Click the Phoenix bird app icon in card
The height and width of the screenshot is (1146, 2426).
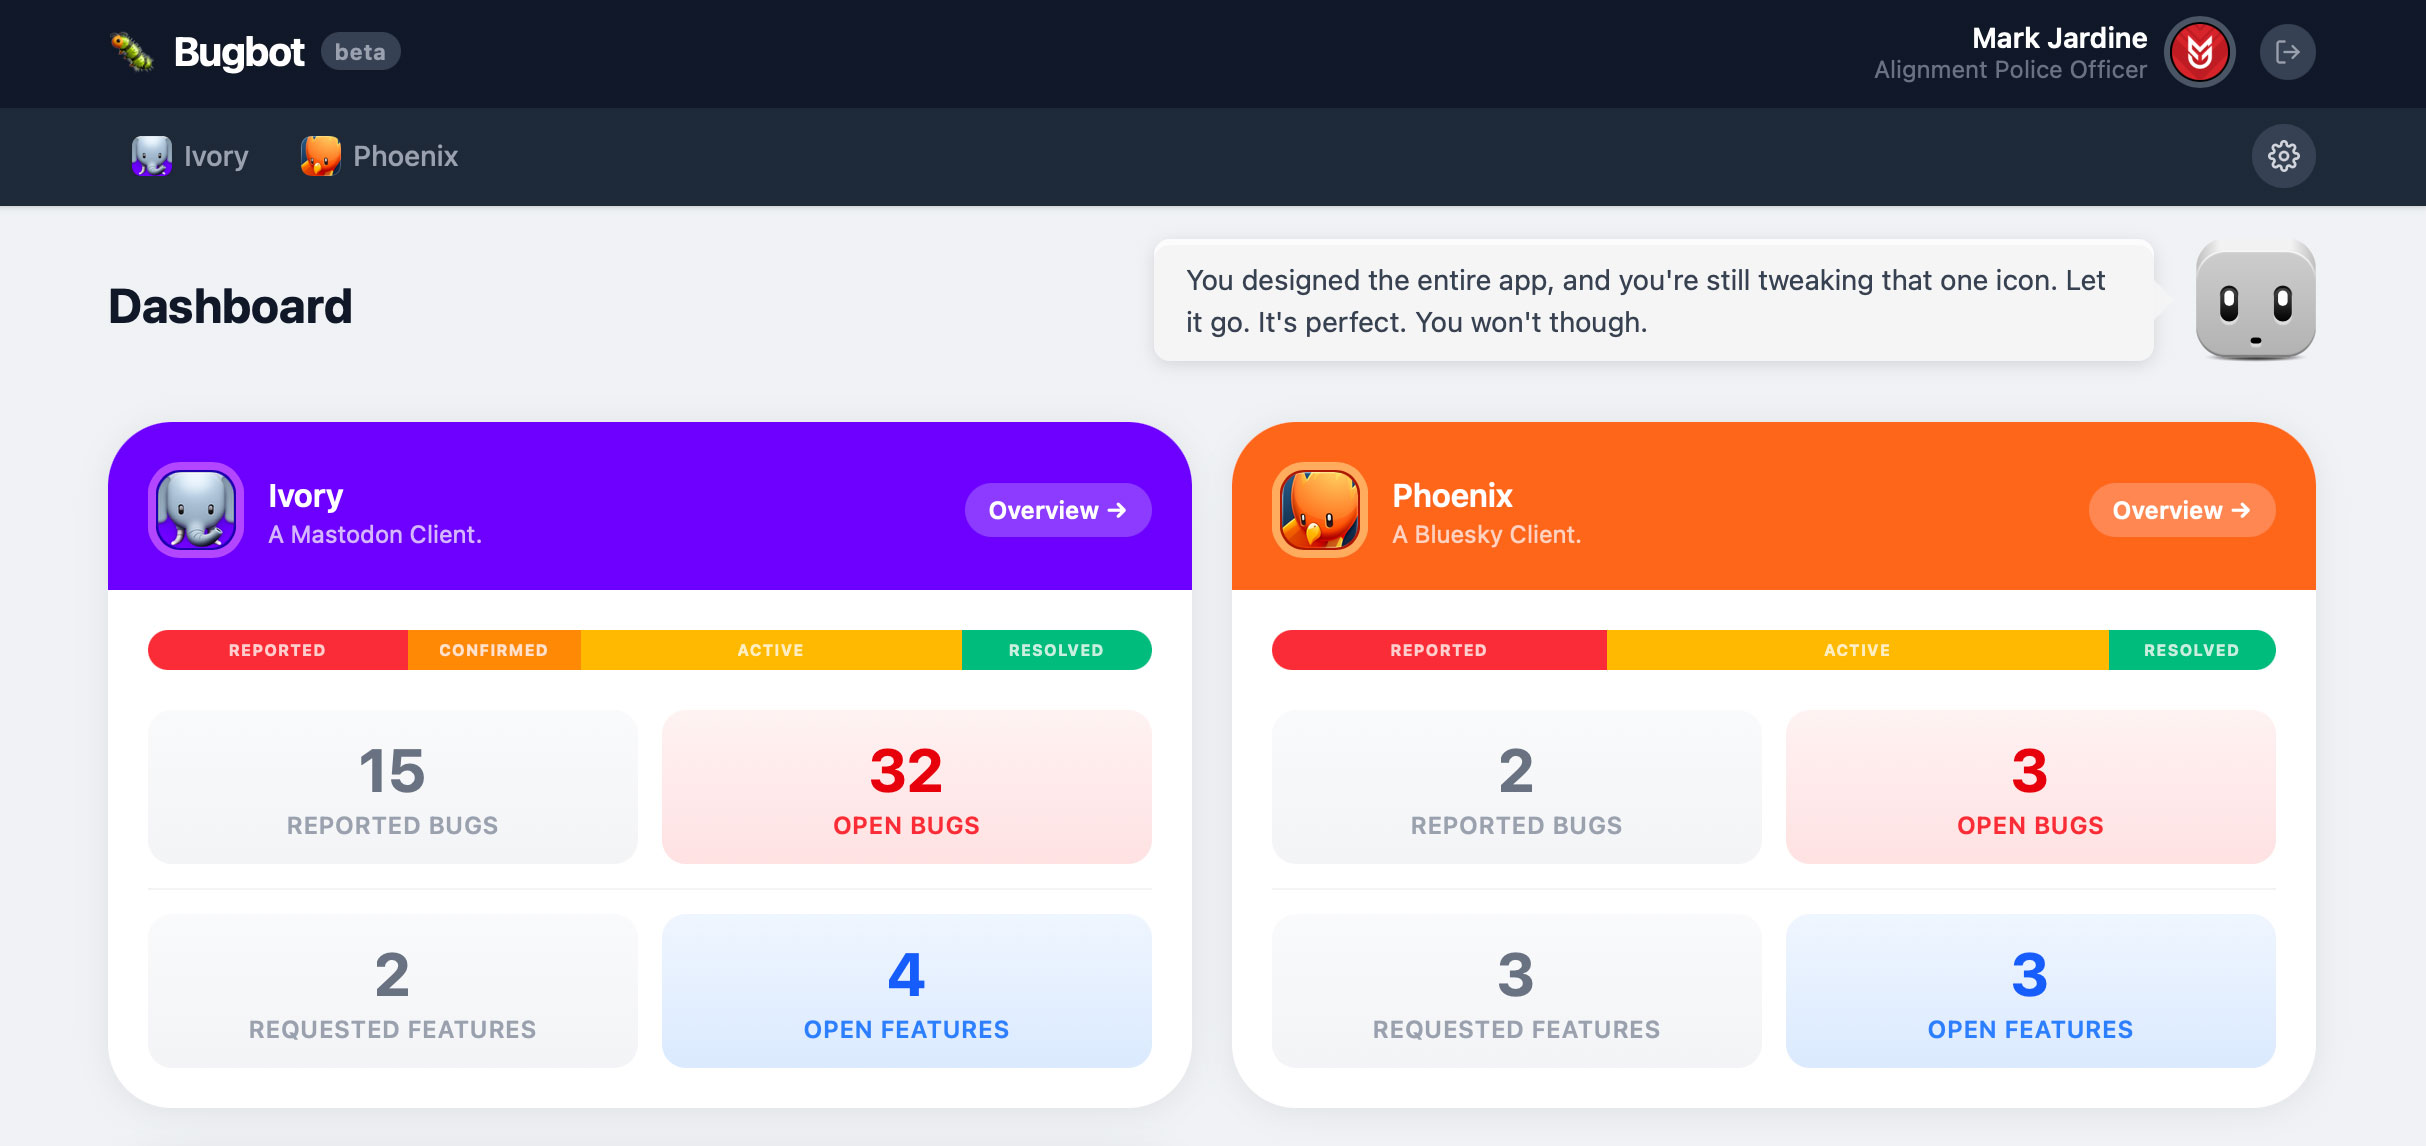(x=1320, y=510)
